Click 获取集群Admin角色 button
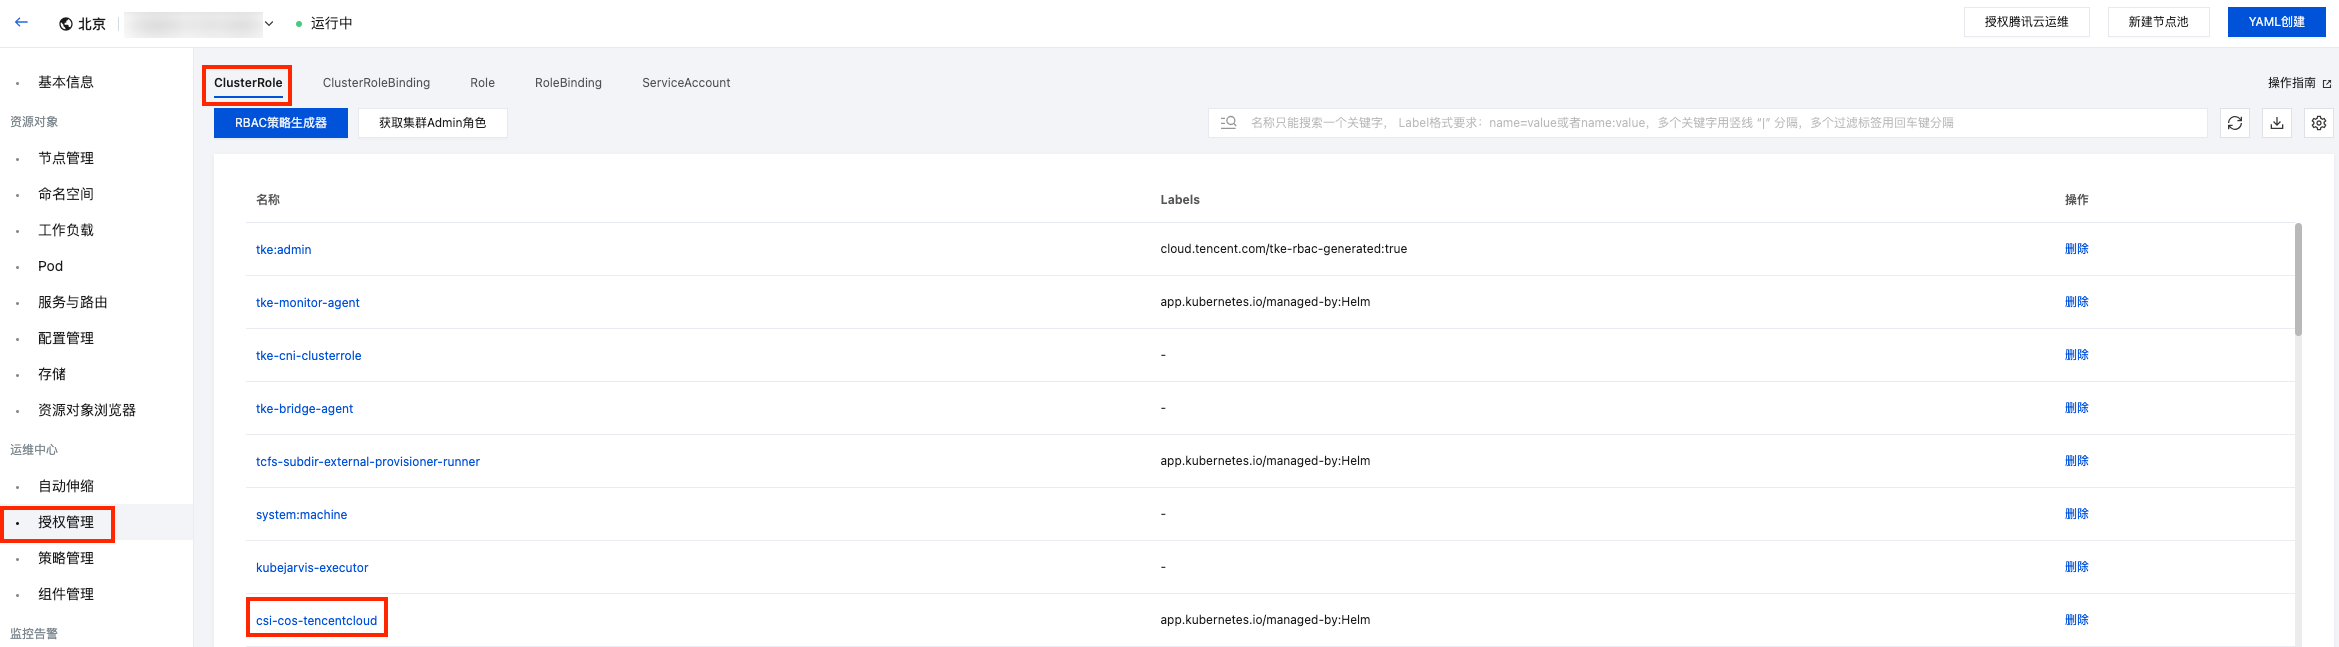This screenshot has width=2339, height=647. click(432, 123)
